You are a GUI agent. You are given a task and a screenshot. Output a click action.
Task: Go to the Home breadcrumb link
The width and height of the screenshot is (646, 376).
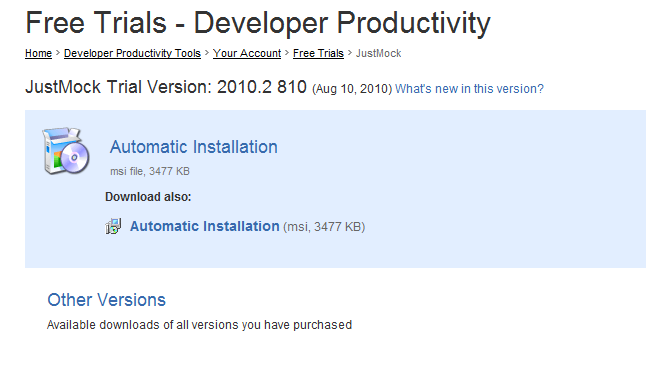coord(38,54)
